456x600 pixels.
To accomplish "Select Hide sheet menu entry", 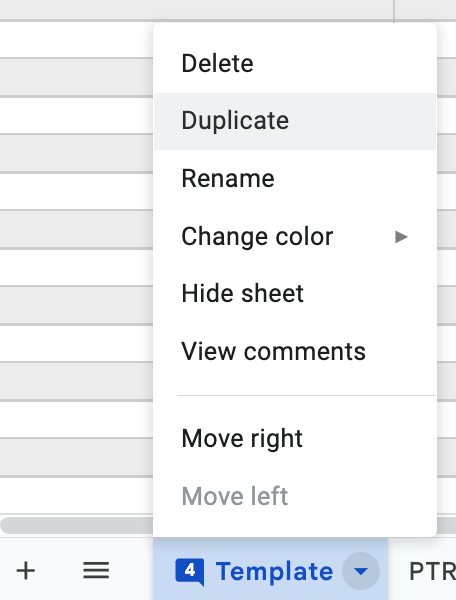I will coord(295,294).
